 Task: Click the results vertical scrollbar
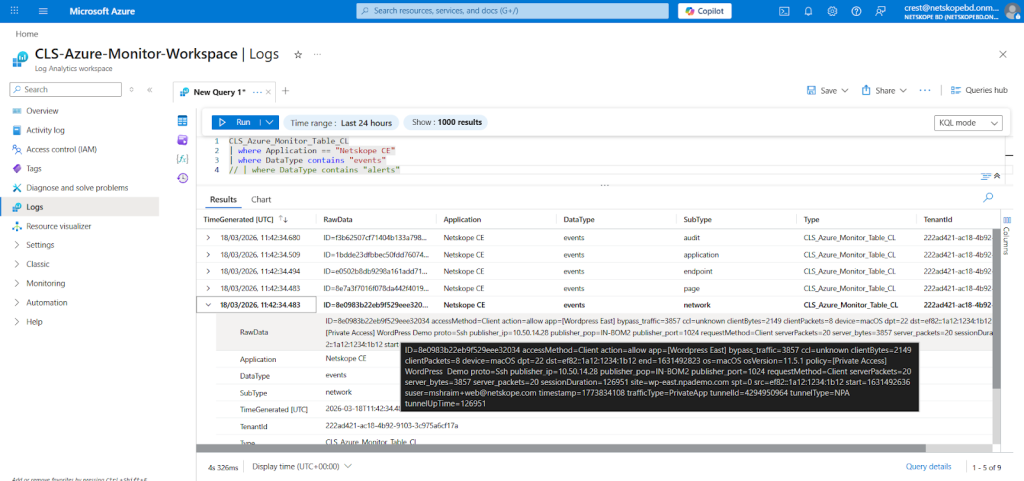click(x=995, y=307)
